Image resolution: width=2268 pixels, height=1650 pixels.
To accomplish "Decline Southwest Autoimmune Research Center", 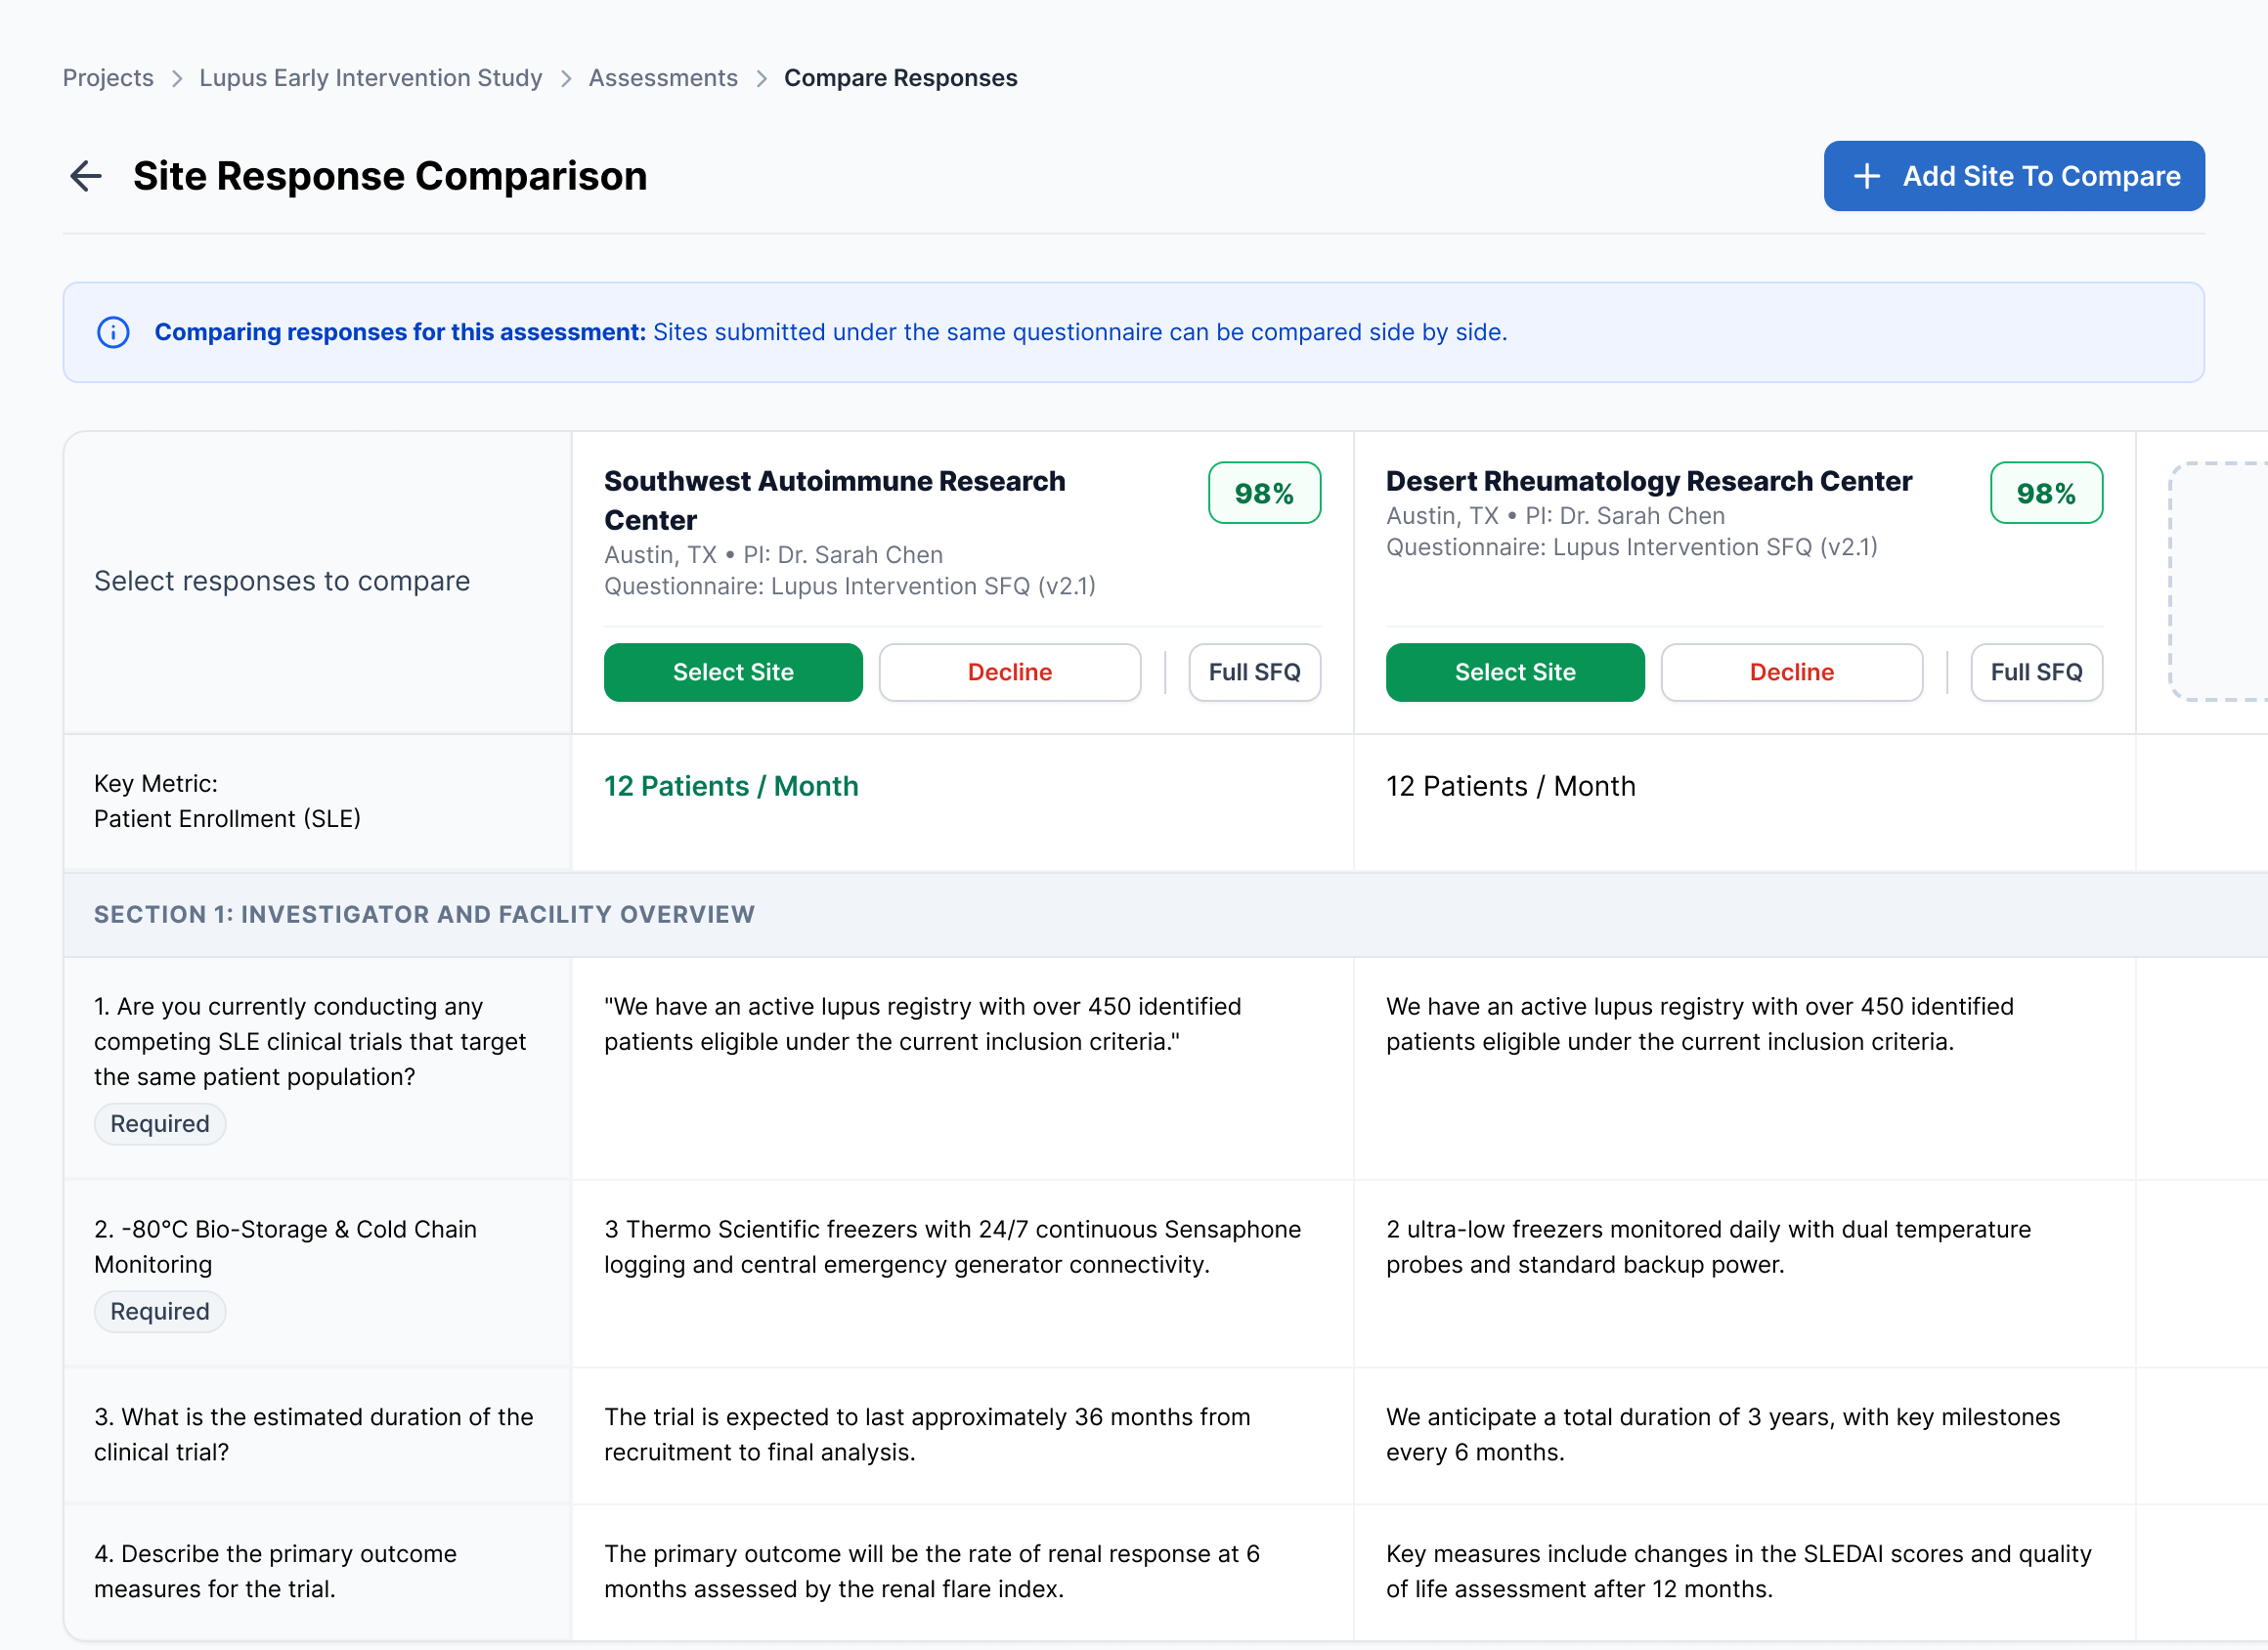I will coord(1009,672).
